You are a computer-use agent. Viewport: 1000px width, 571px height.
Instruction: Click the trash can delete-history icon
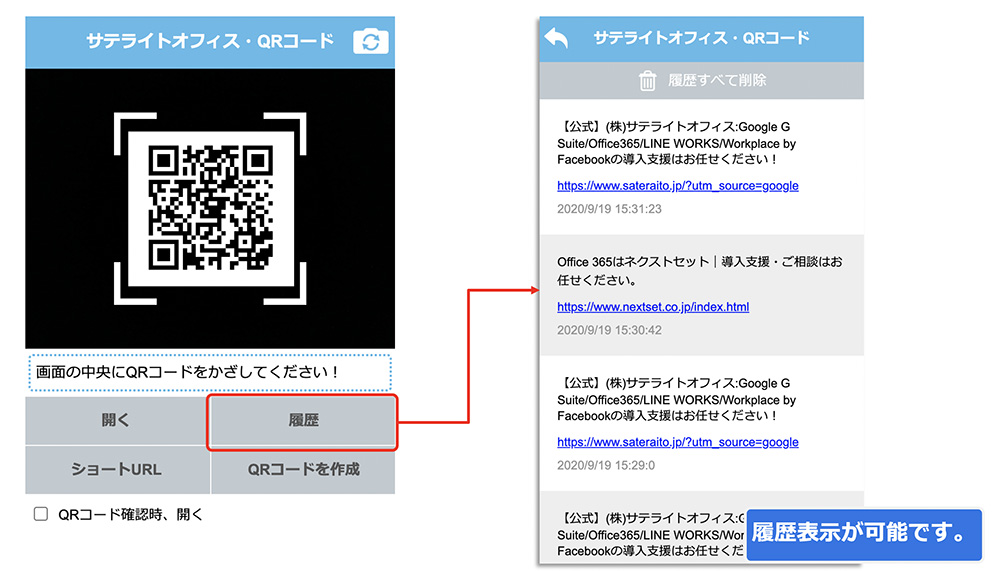tap(647, 80)
